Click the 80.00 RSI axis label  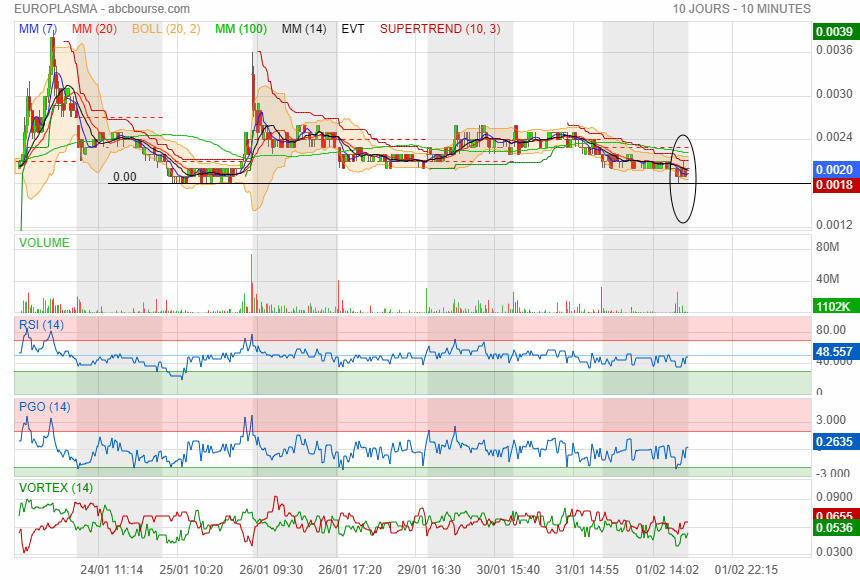coord(831,329)
